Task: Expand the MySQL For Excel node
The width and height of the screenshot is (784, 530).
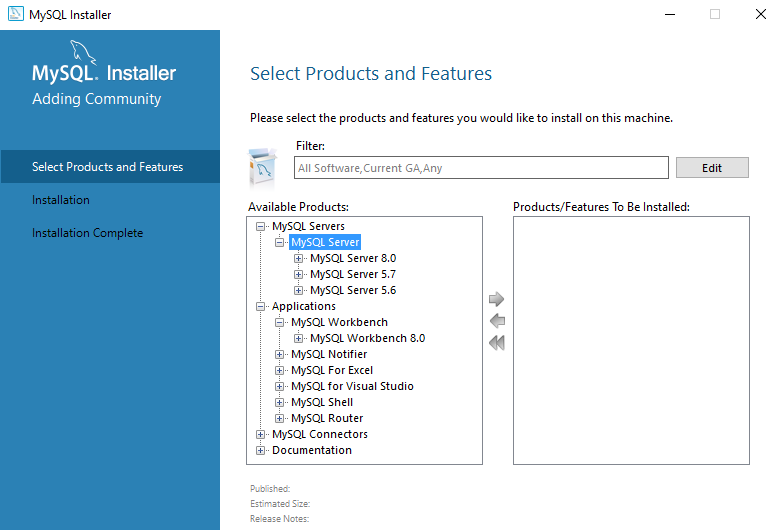Action: pos(280,370)
